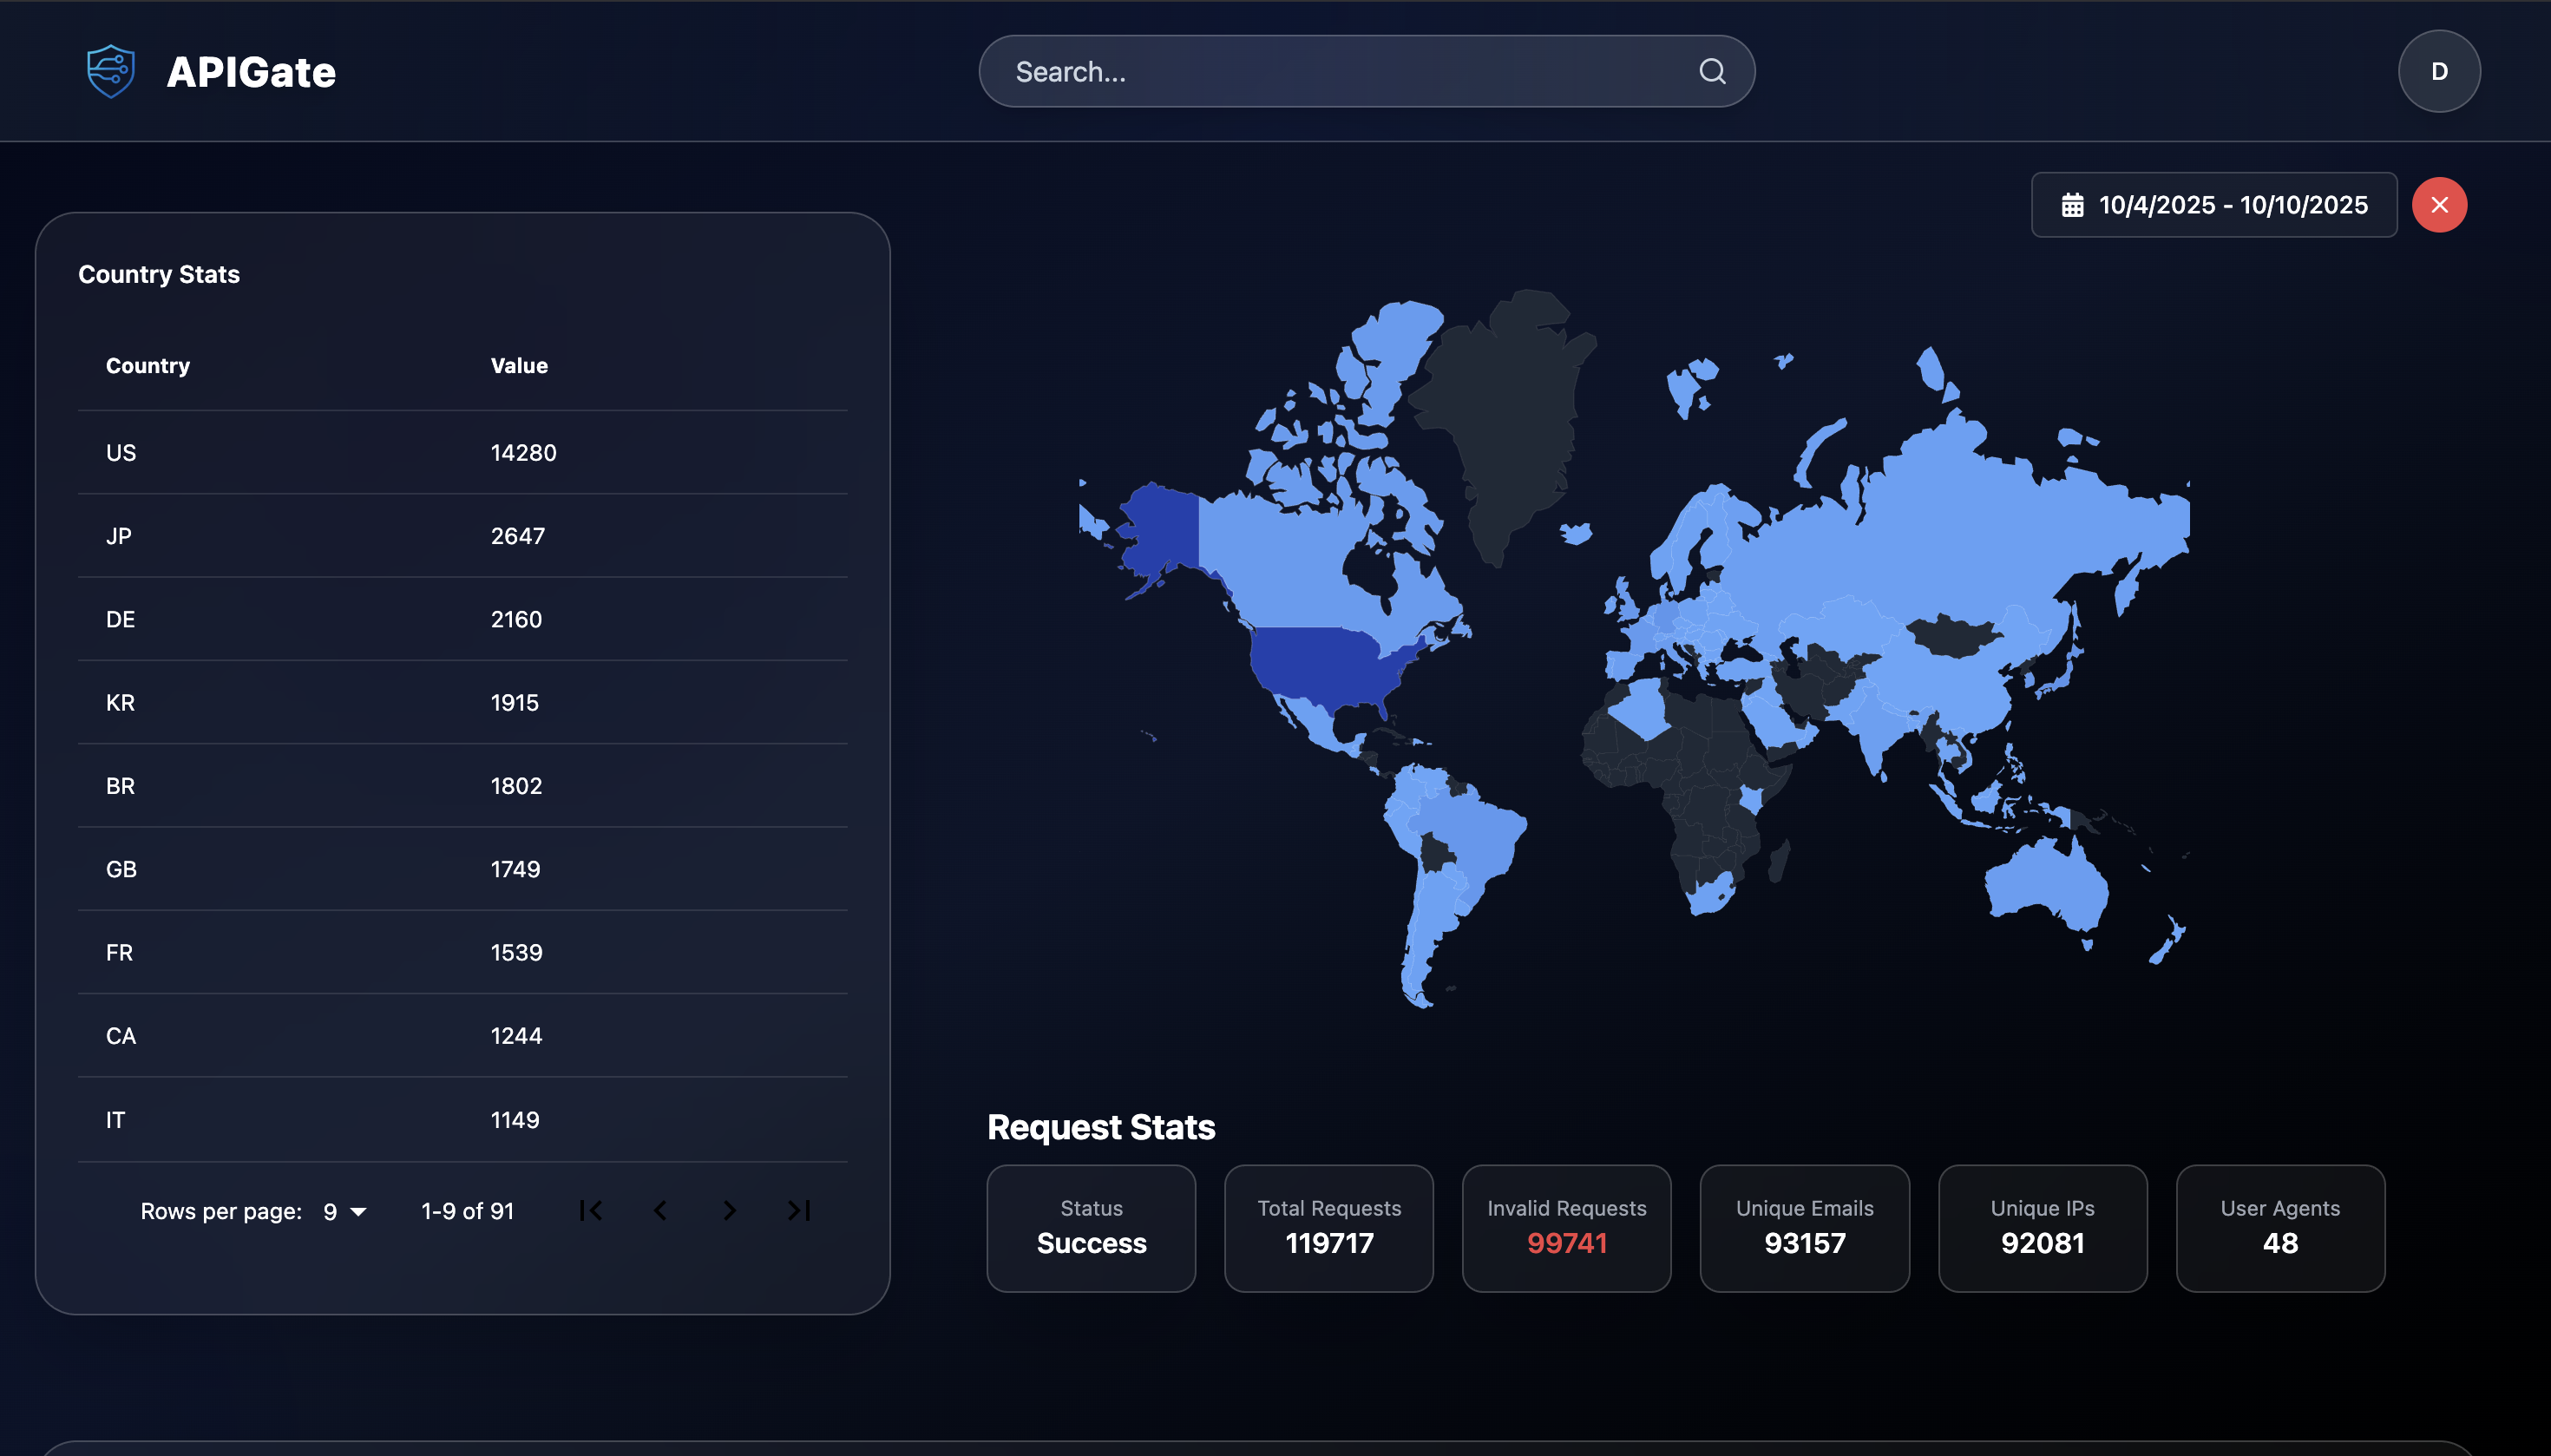Click the value 1802
The image size is (2551, 1456).
(516, 785)
